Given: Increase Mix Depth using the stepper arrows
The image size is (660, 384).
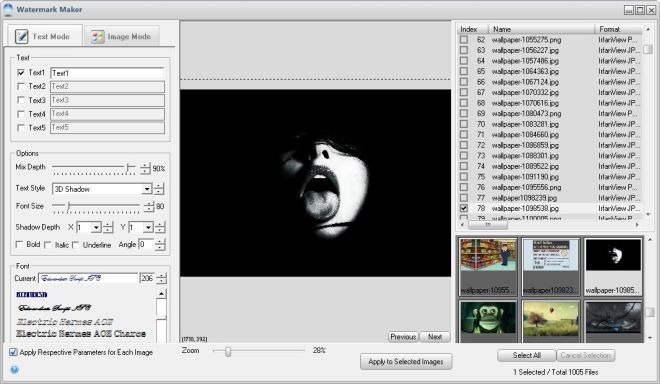Looking at the screenshot, I should [x=145, y=165].
